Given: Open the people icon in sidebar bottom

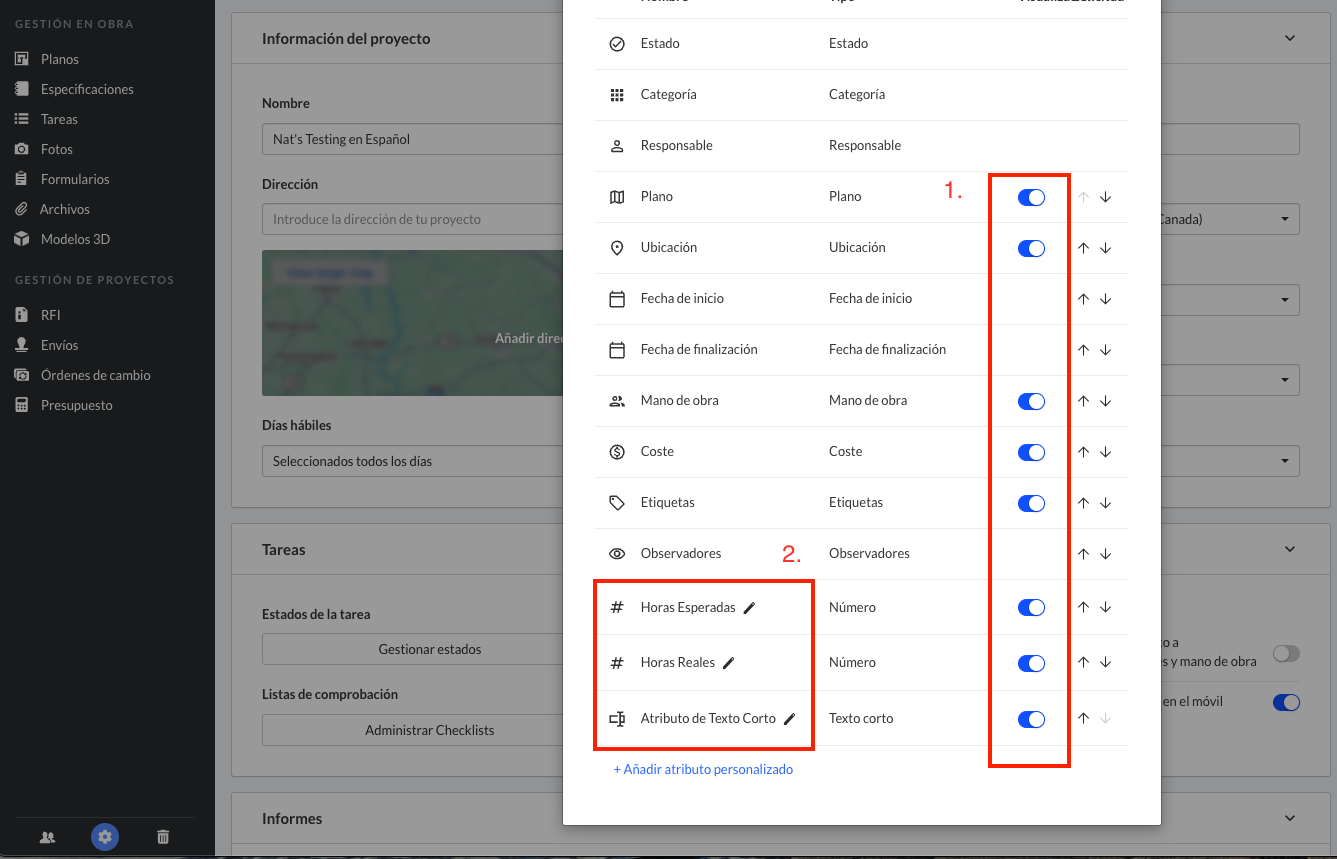Looking at the screenshot, I should 47,837.
